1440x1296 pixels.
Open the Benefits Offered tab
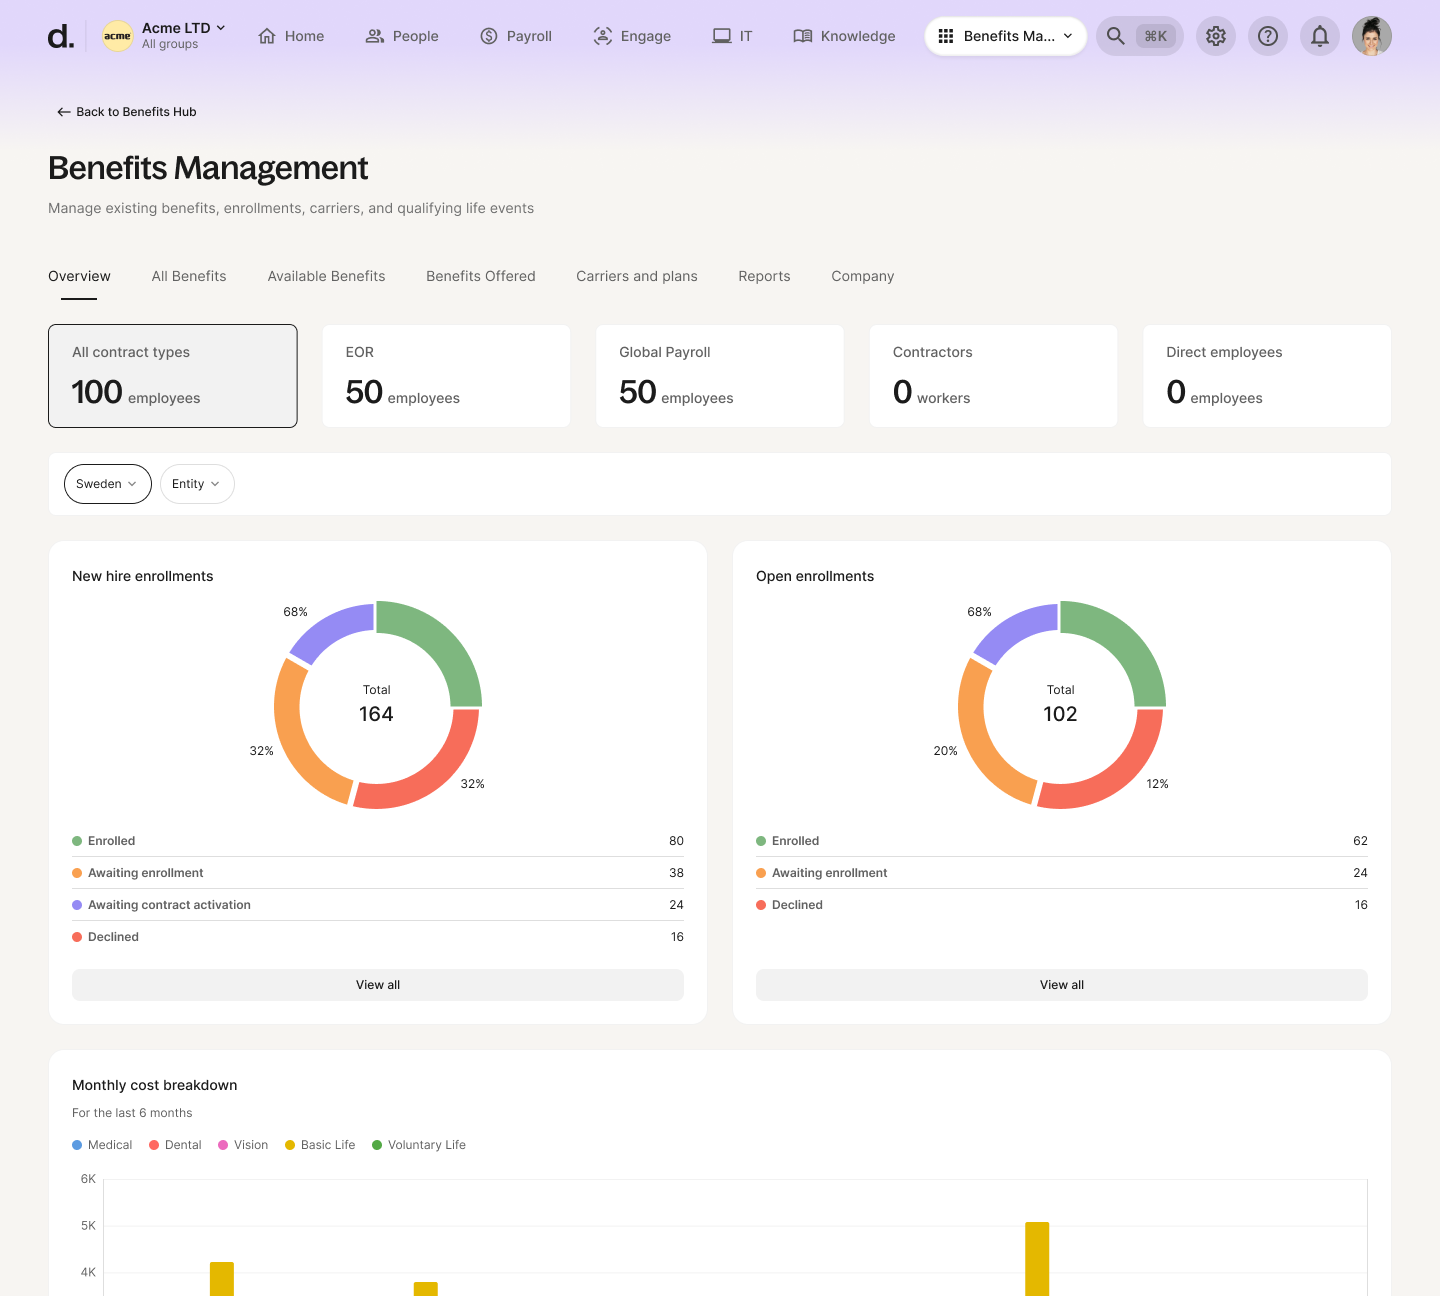[x=481, y=276]
